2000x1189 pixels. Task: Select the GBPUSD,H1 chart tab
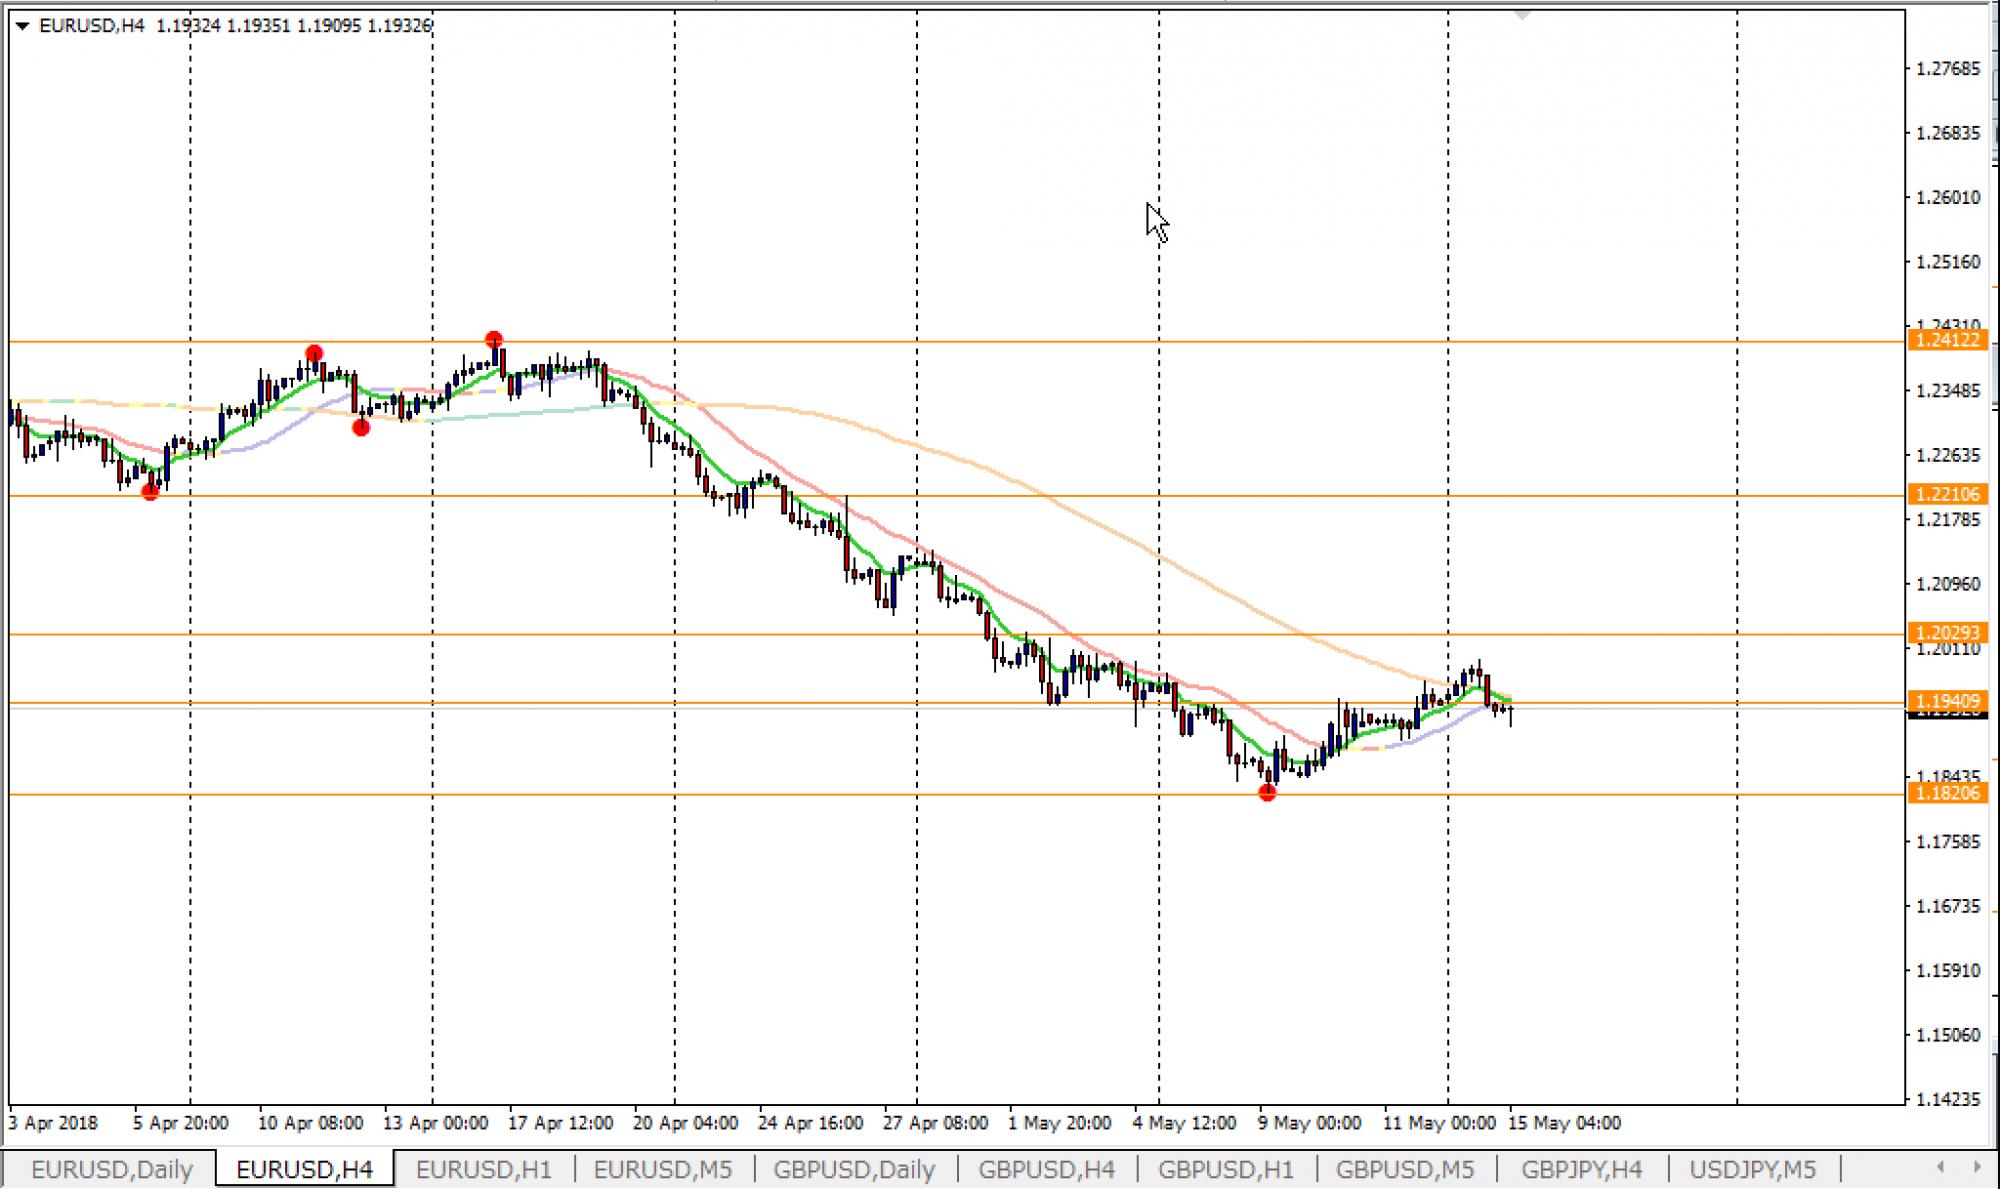tap(1225, 1169)
